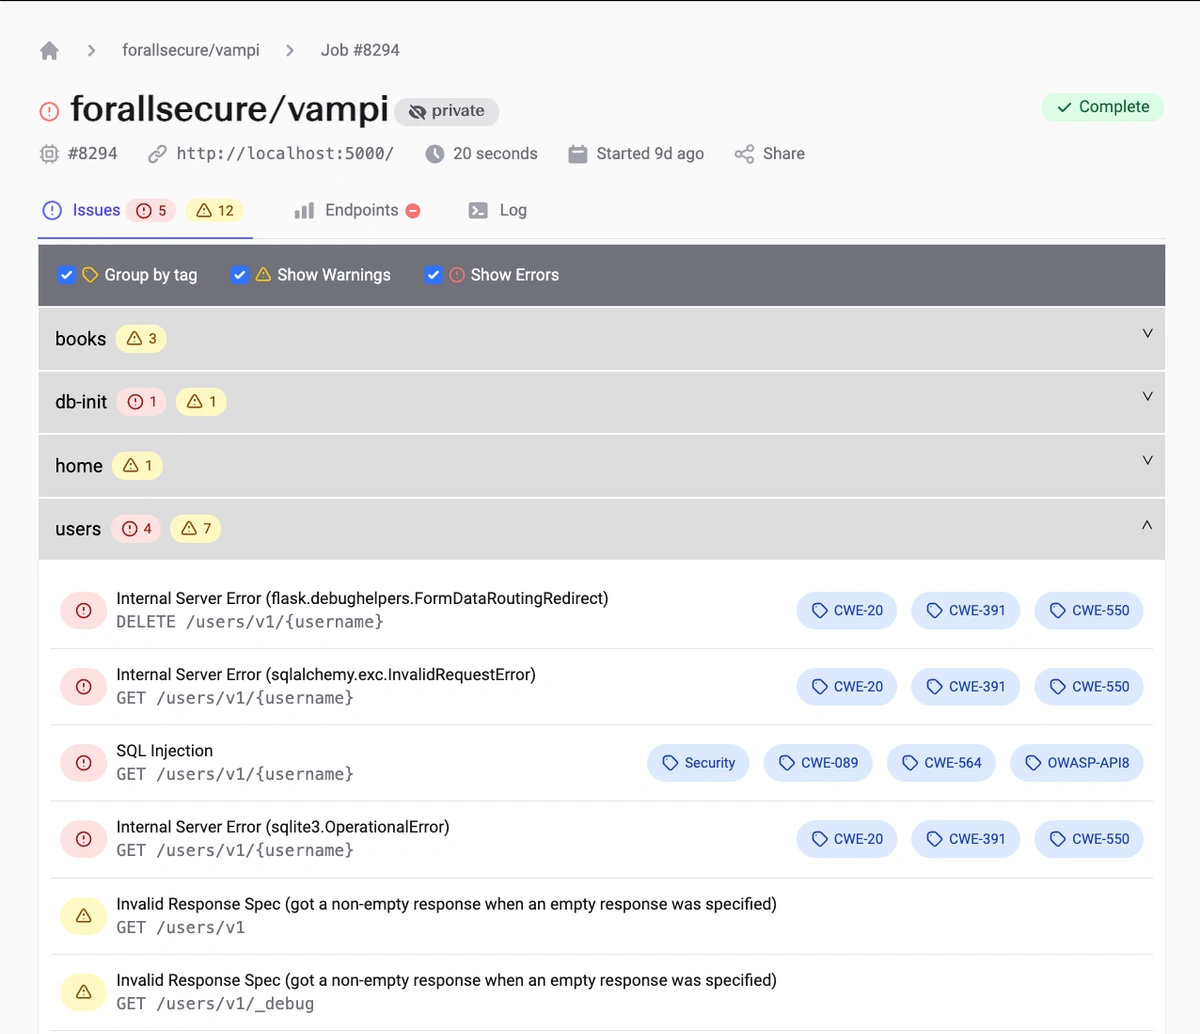The image size is (1200, 1034).
Task: Open the sqlalchemy InvalidRequestError issue row
Action: [326, 686]
